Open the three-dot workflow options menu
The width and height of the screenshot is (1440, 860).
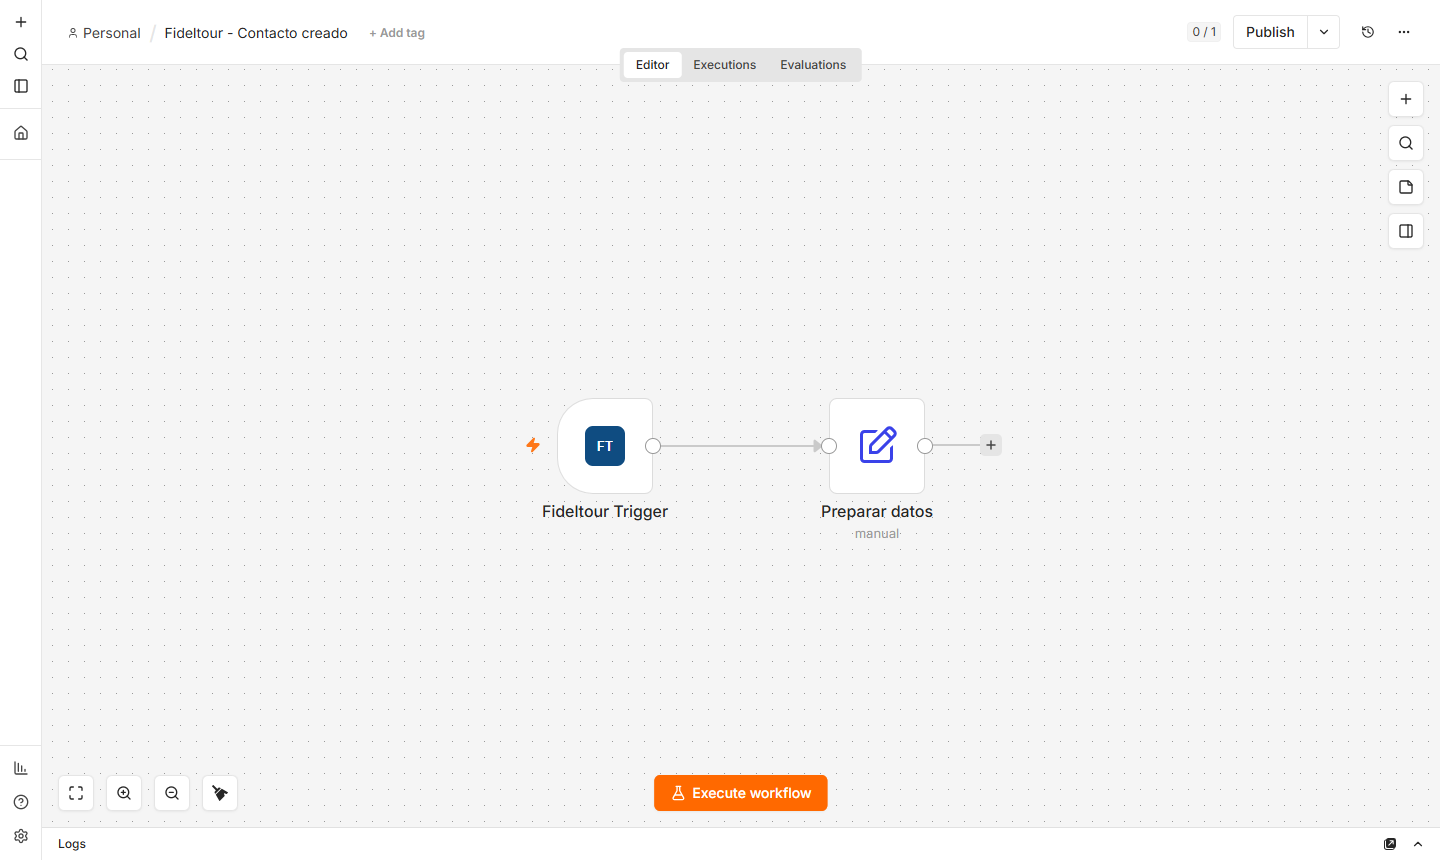click(1404, 32)
